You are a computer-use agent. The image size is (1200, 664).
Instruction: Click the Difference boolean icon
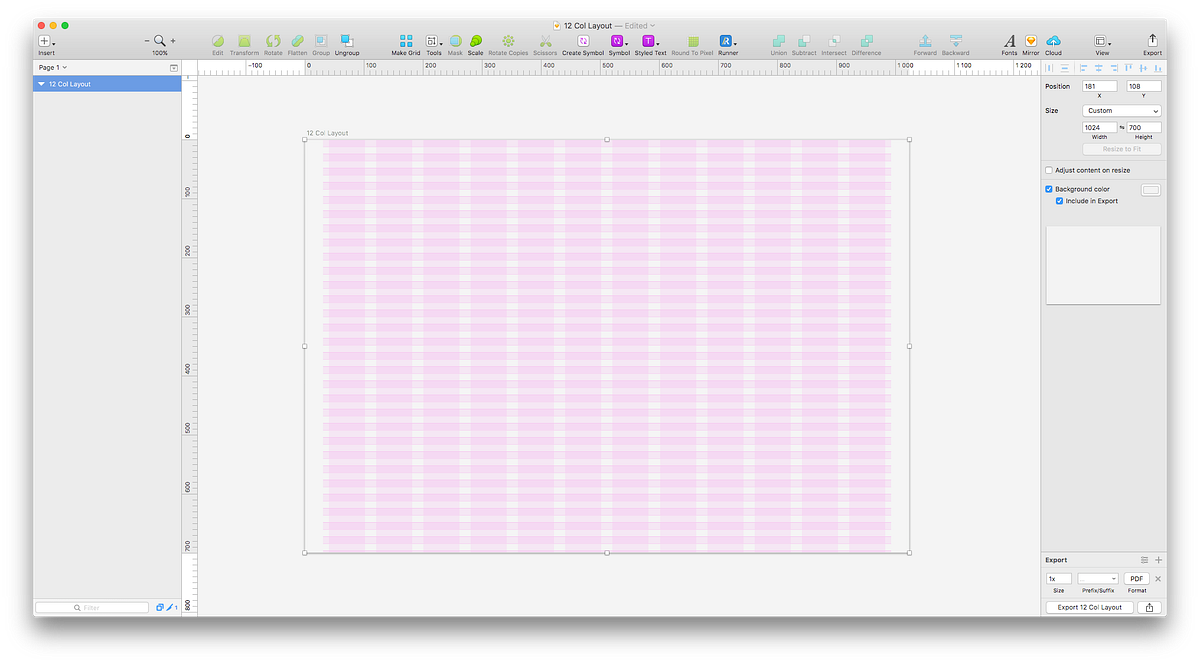coord(866,41)
